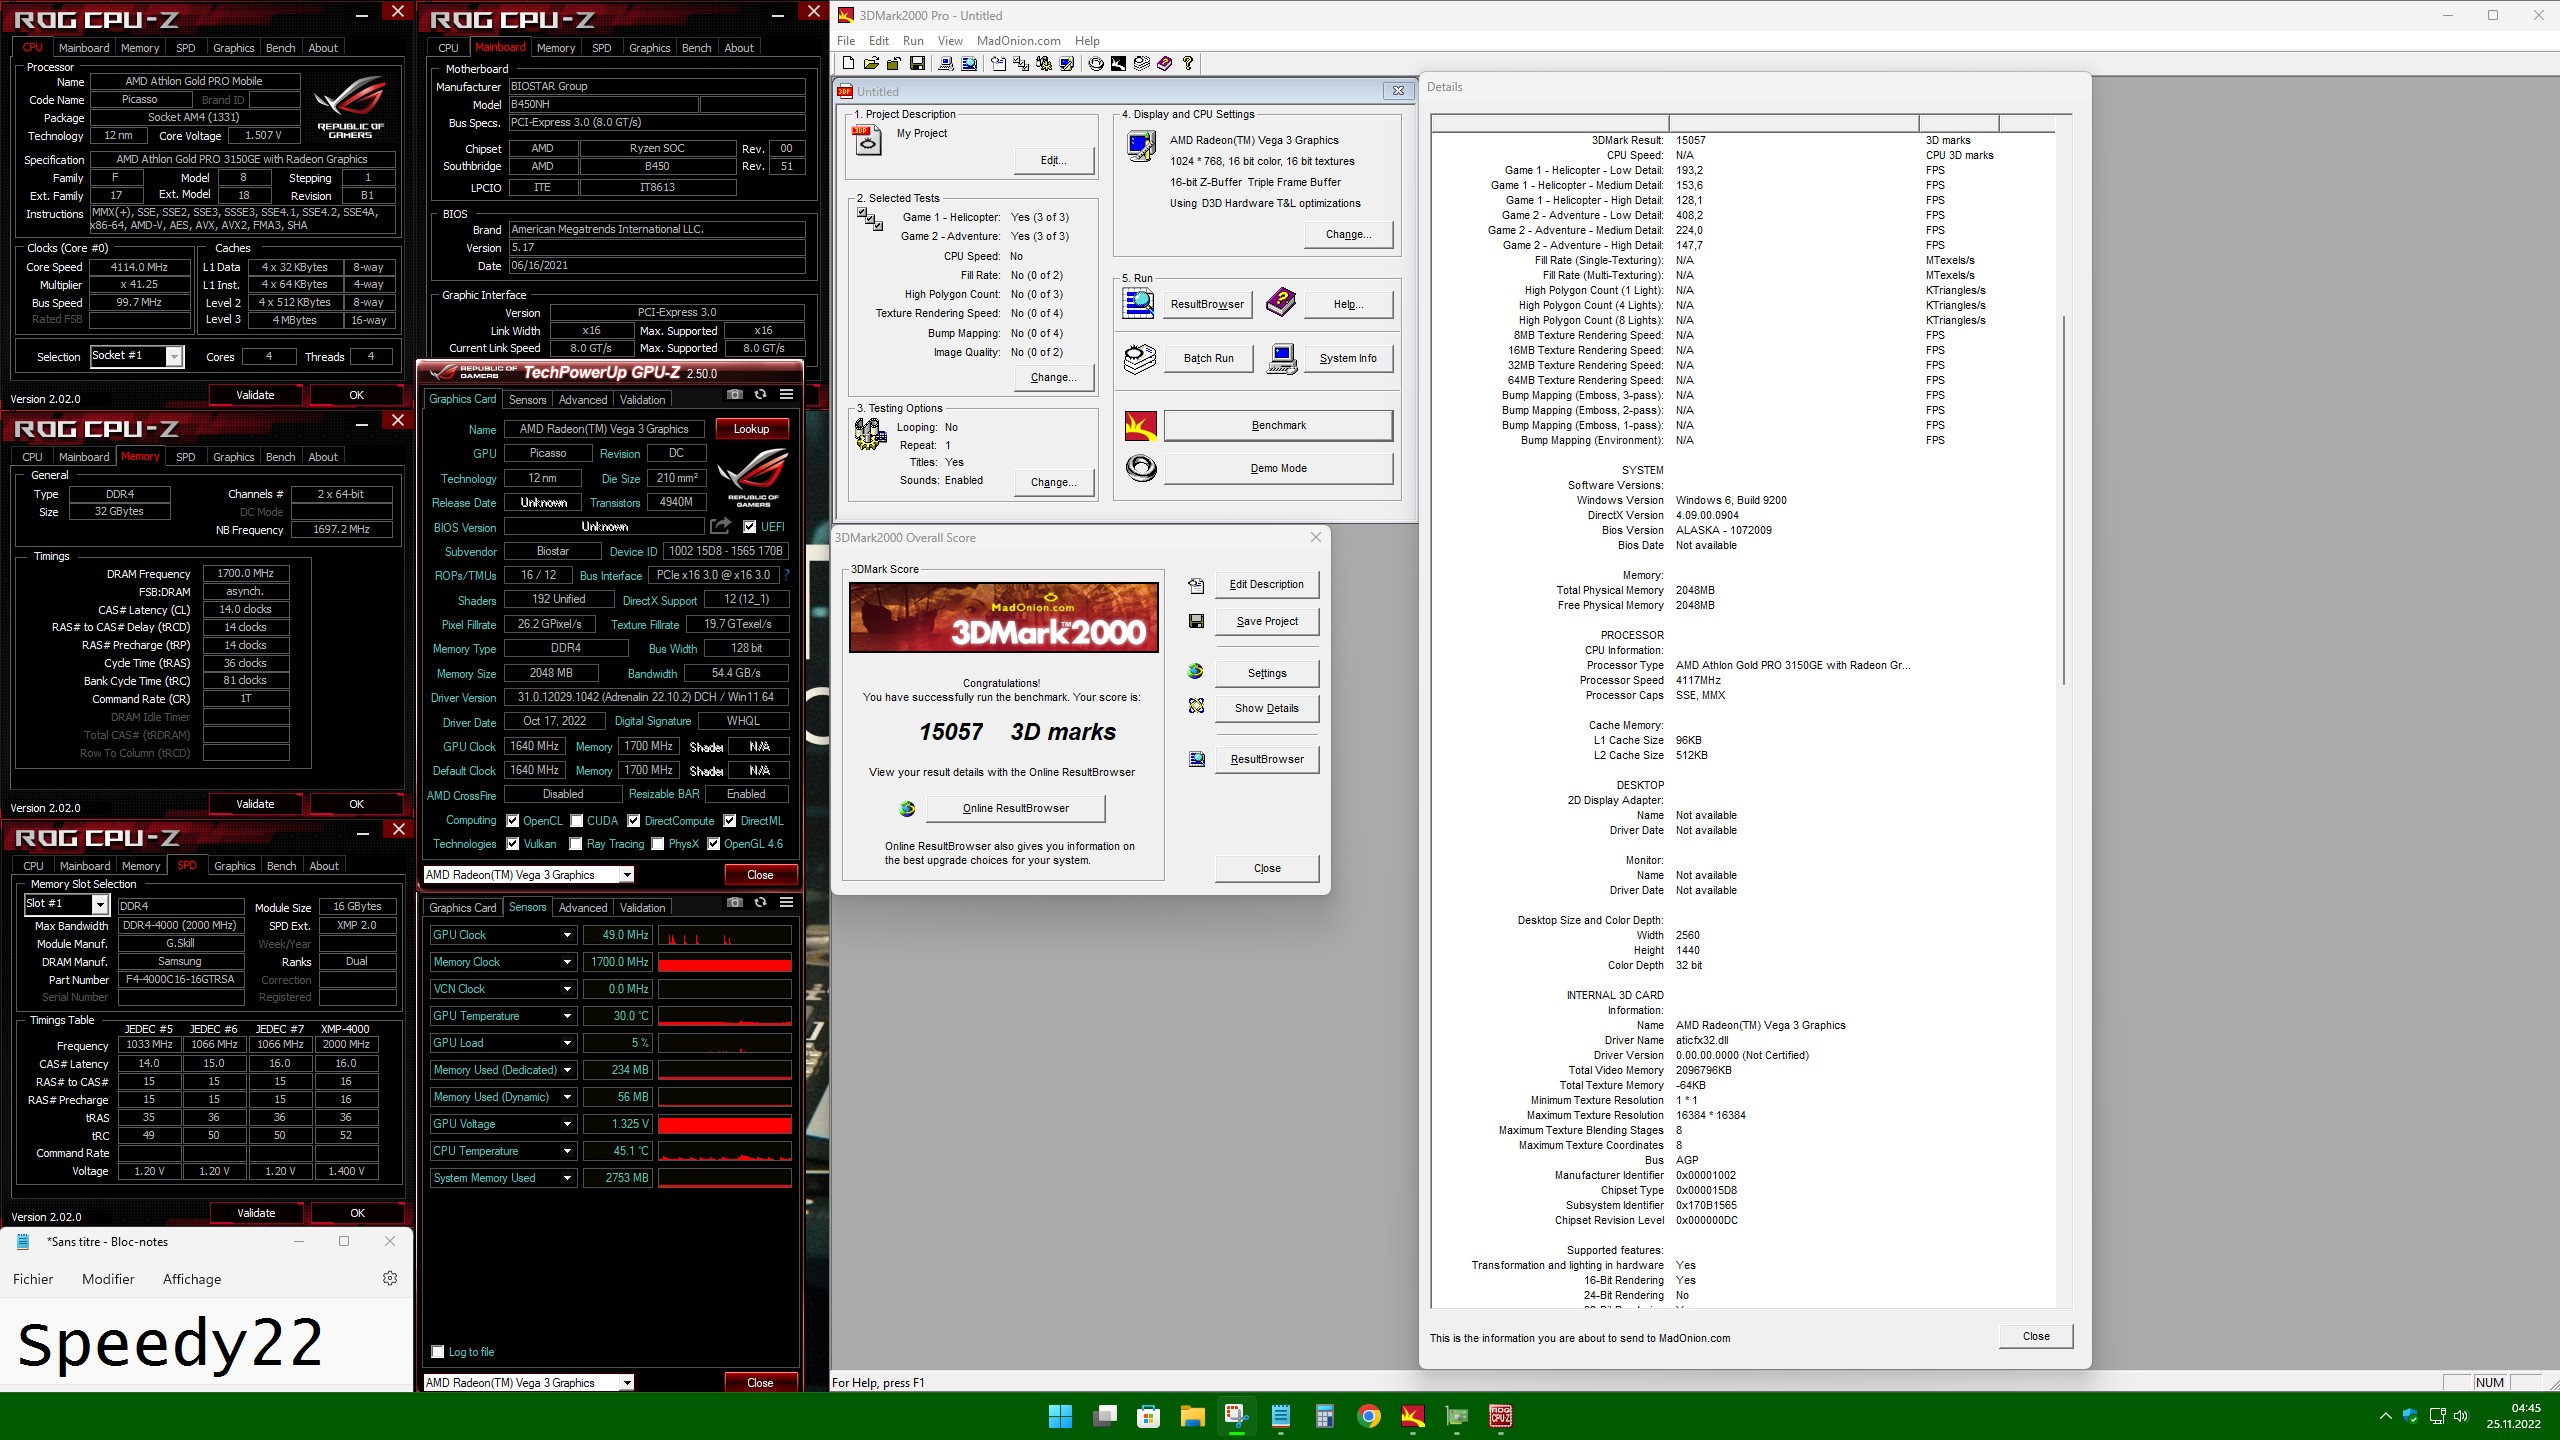Click the Batch Run button
The width and height of the screenshot is (2560, 1440).
click(1208, 358)
